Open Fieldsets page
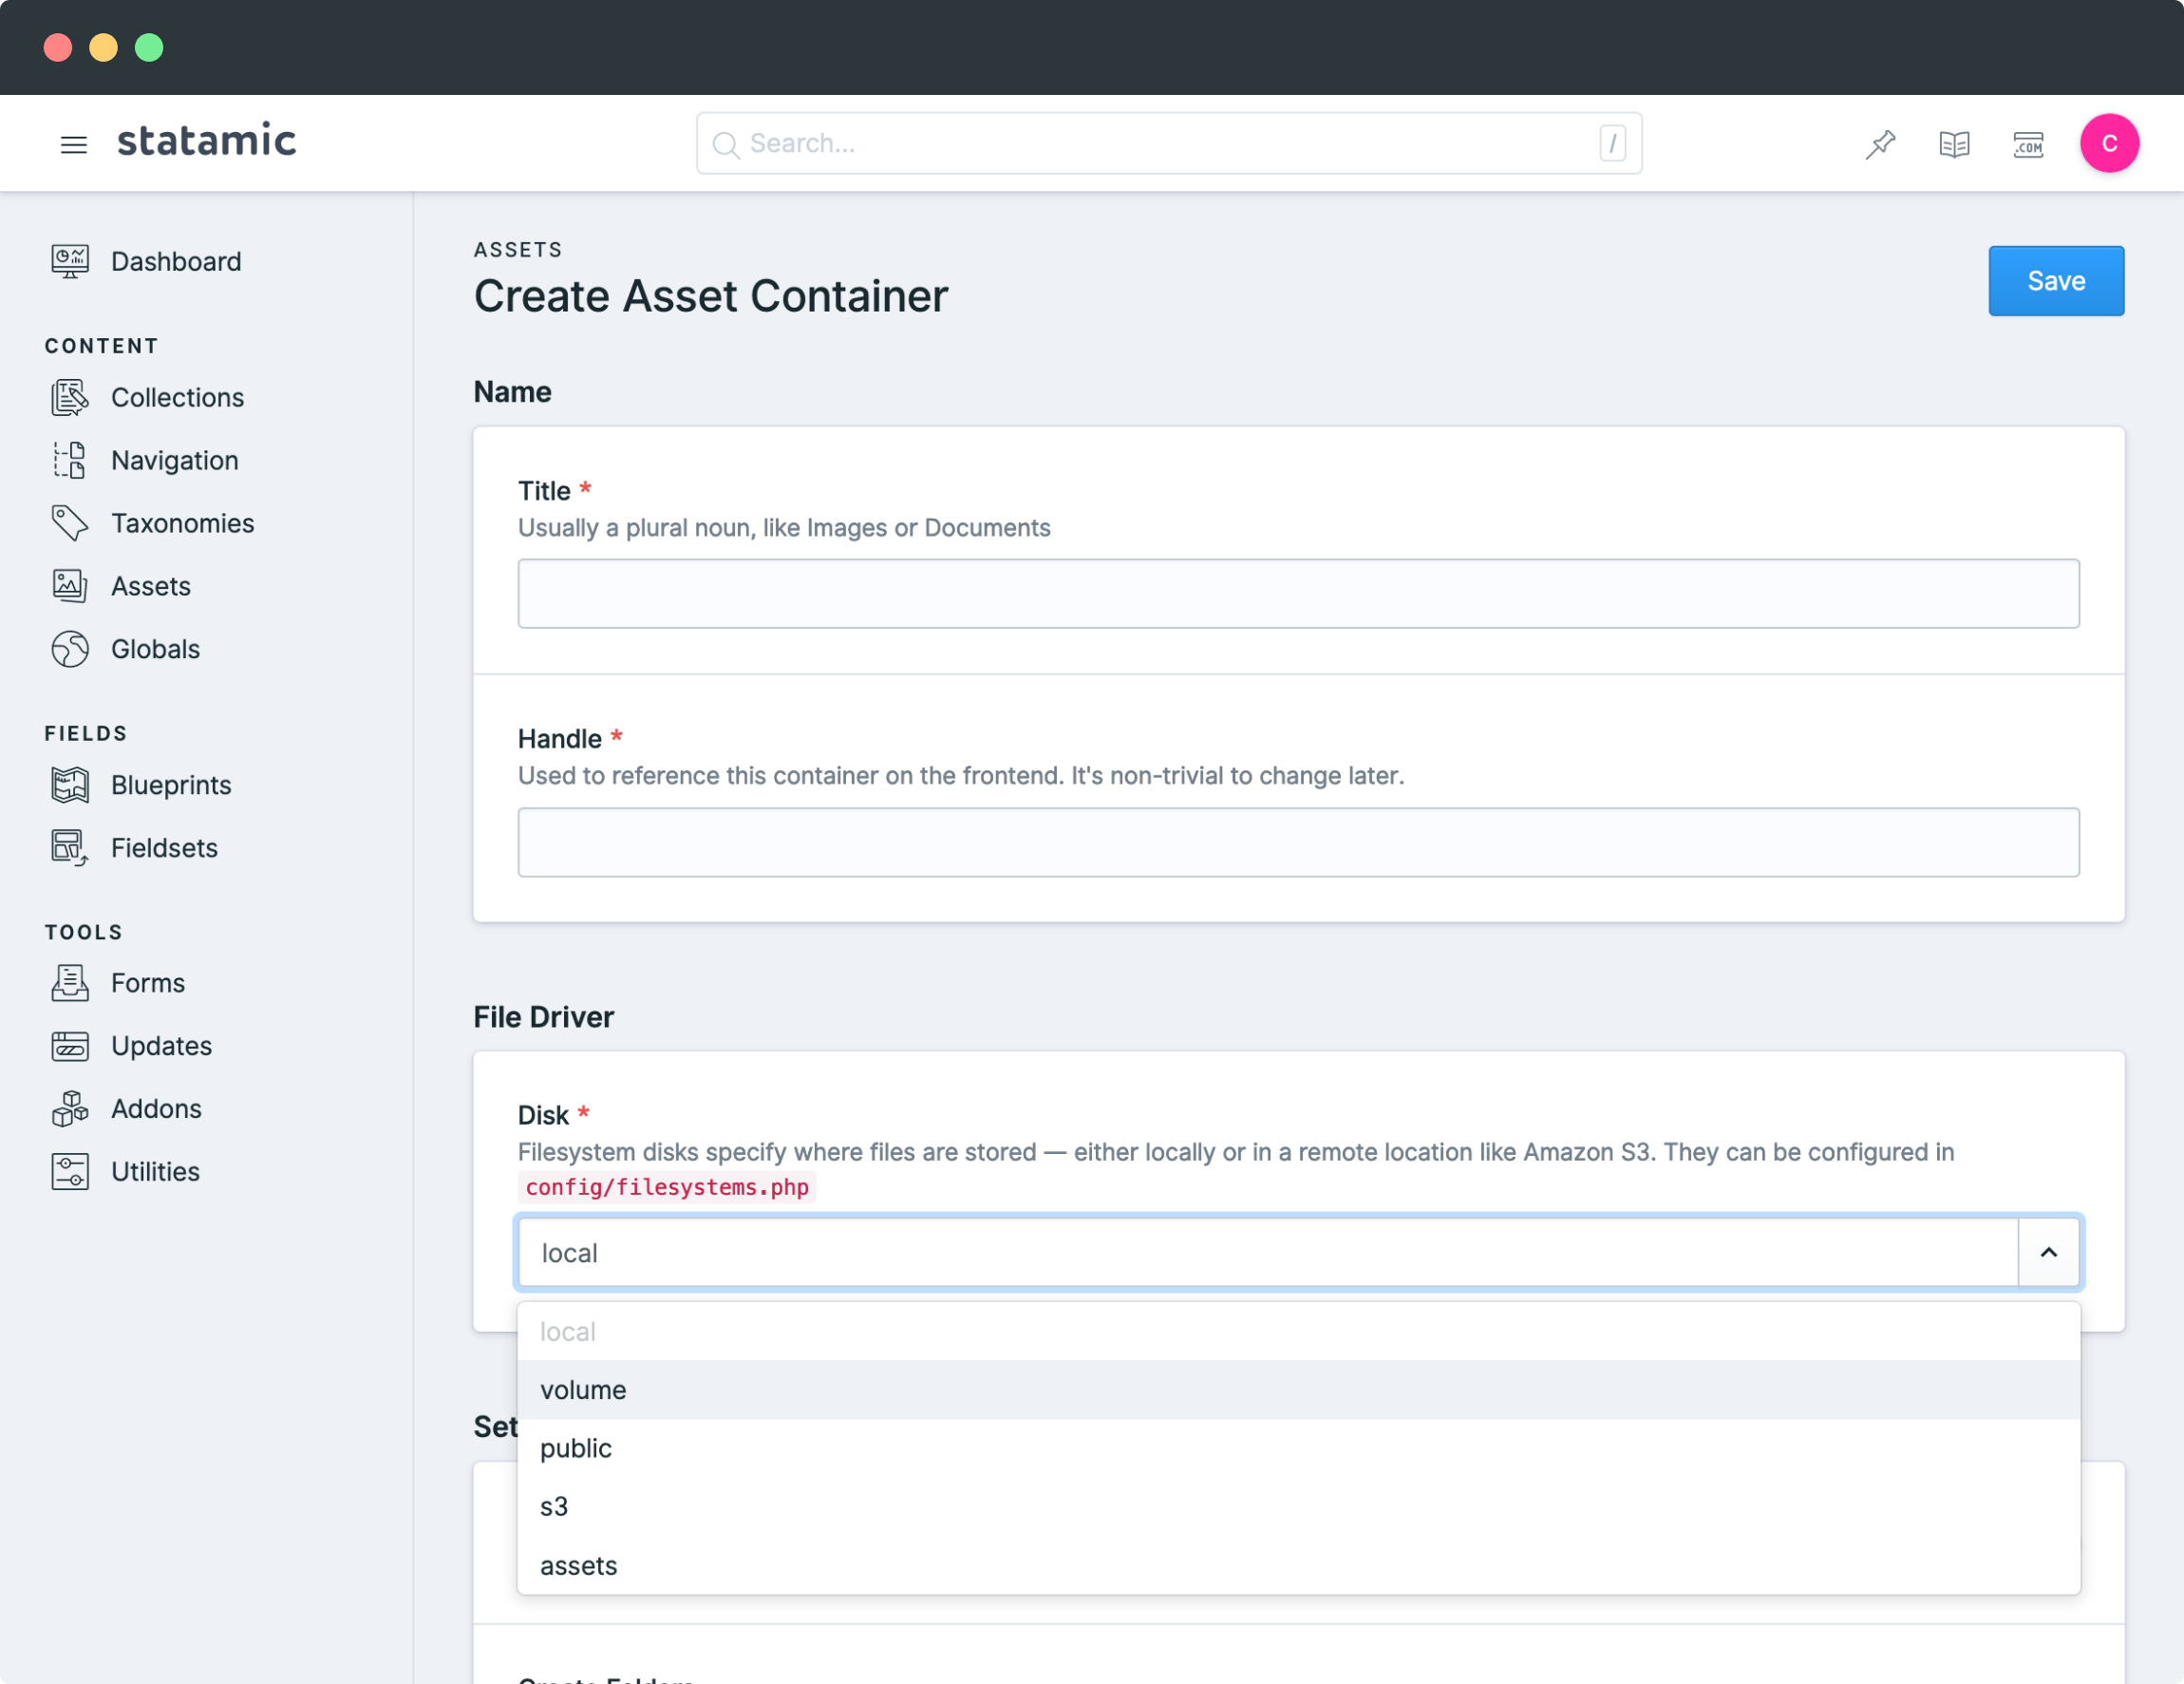The width and height of the screenshot is (2184, 1684). coord(164,848)
